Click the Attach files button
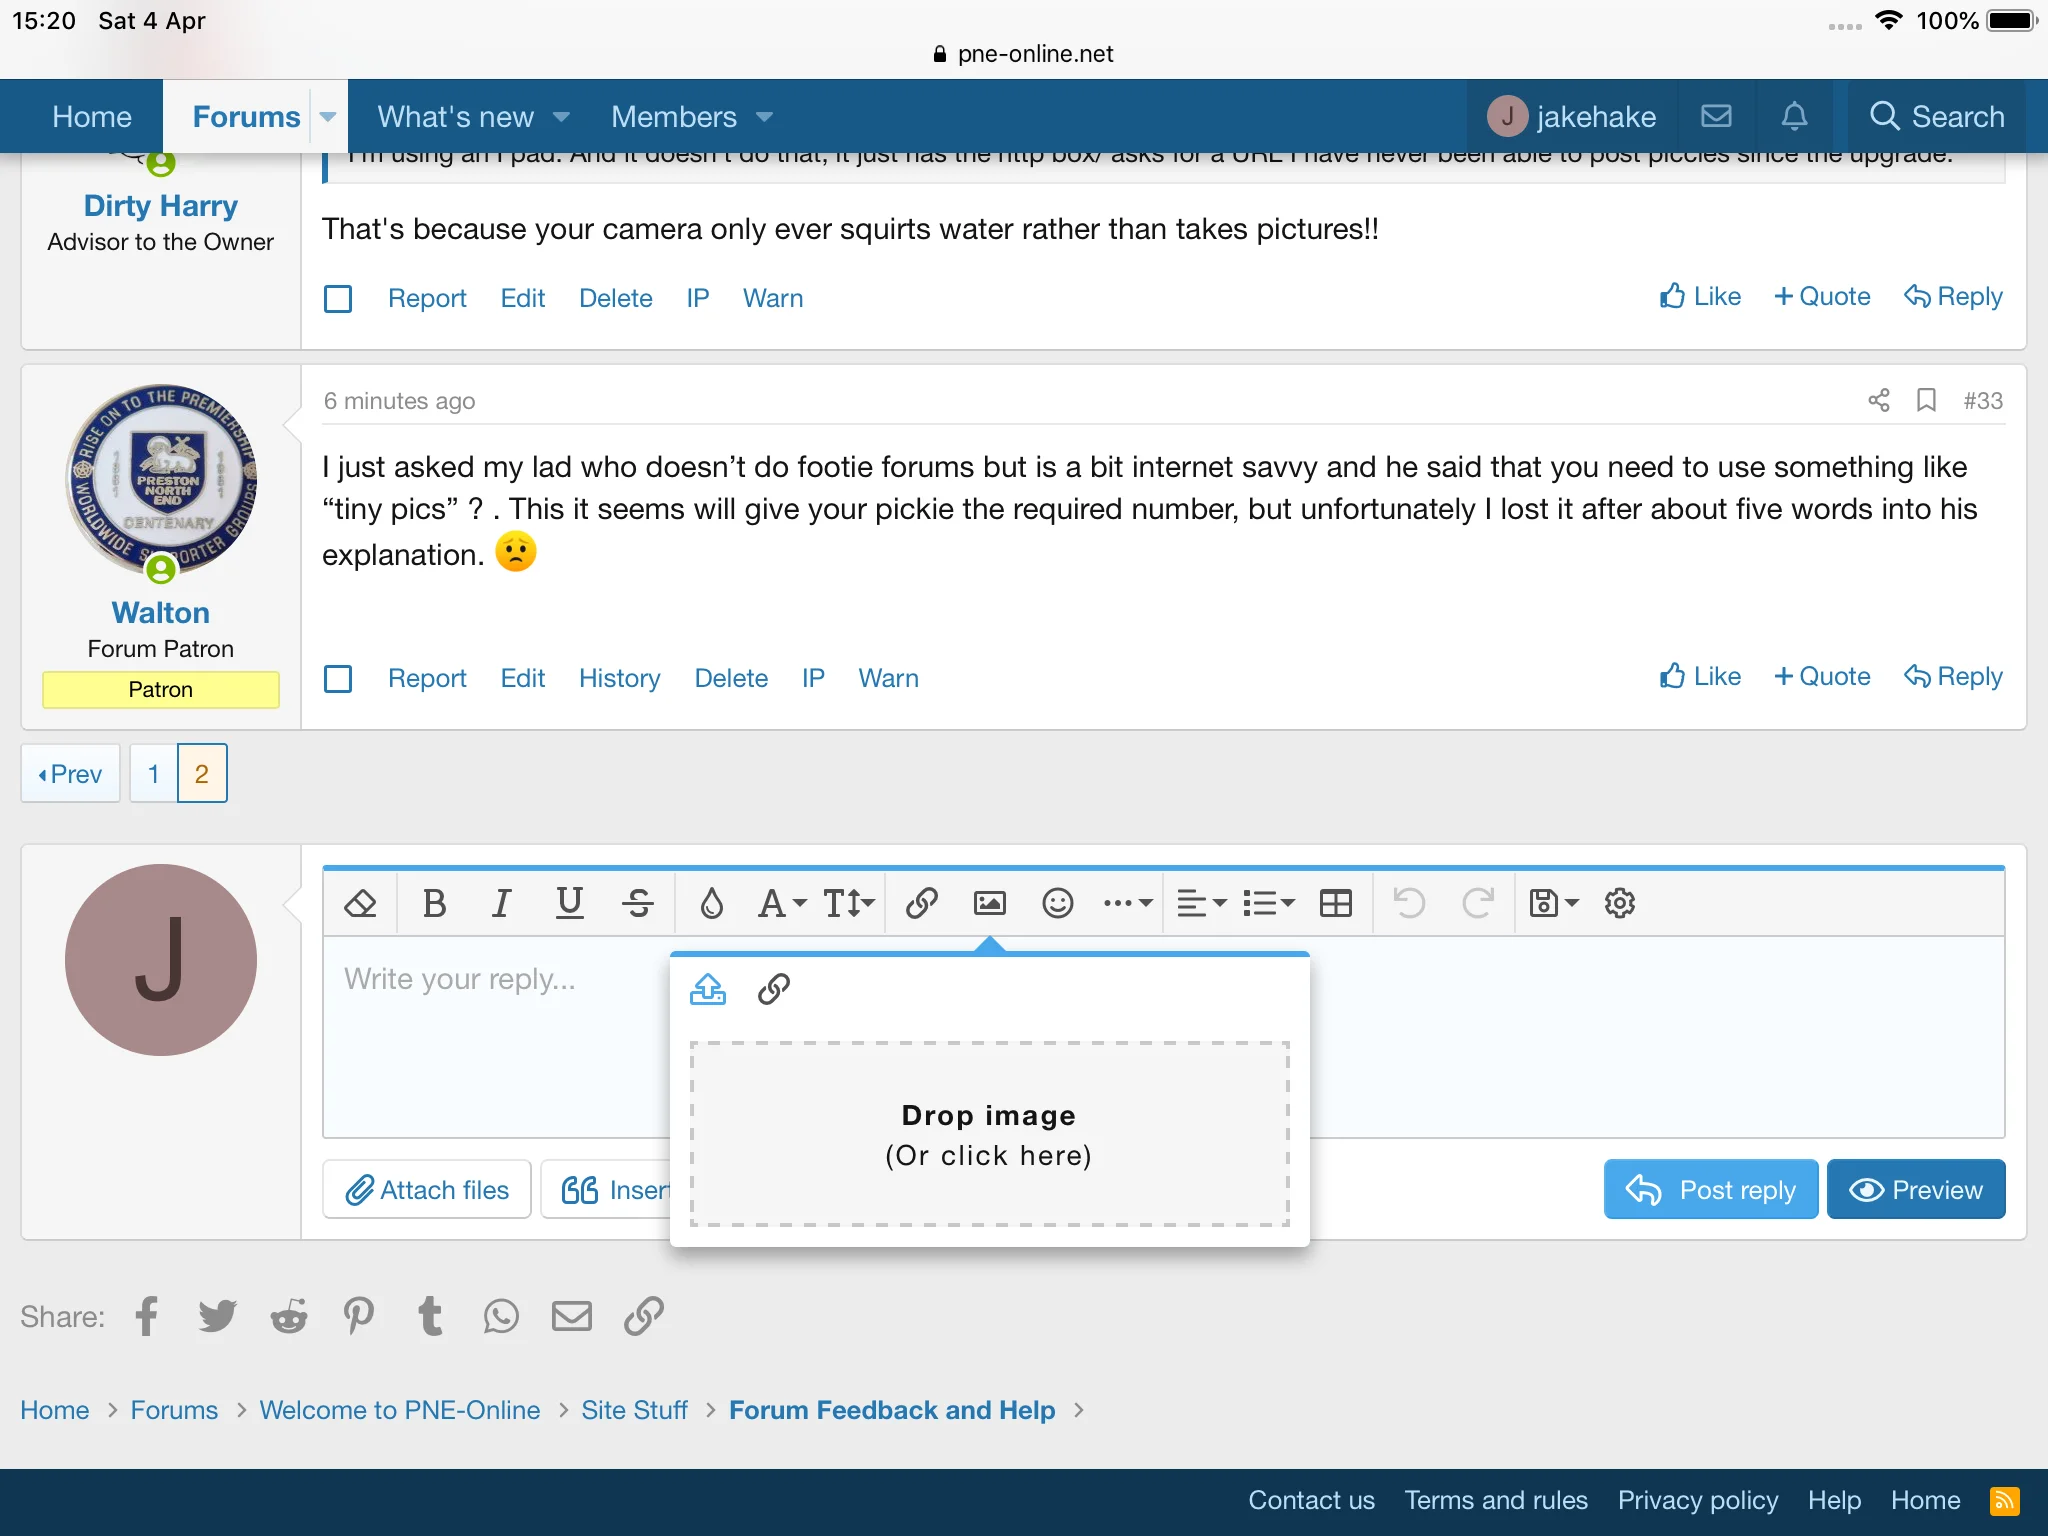 [427, 1189]
